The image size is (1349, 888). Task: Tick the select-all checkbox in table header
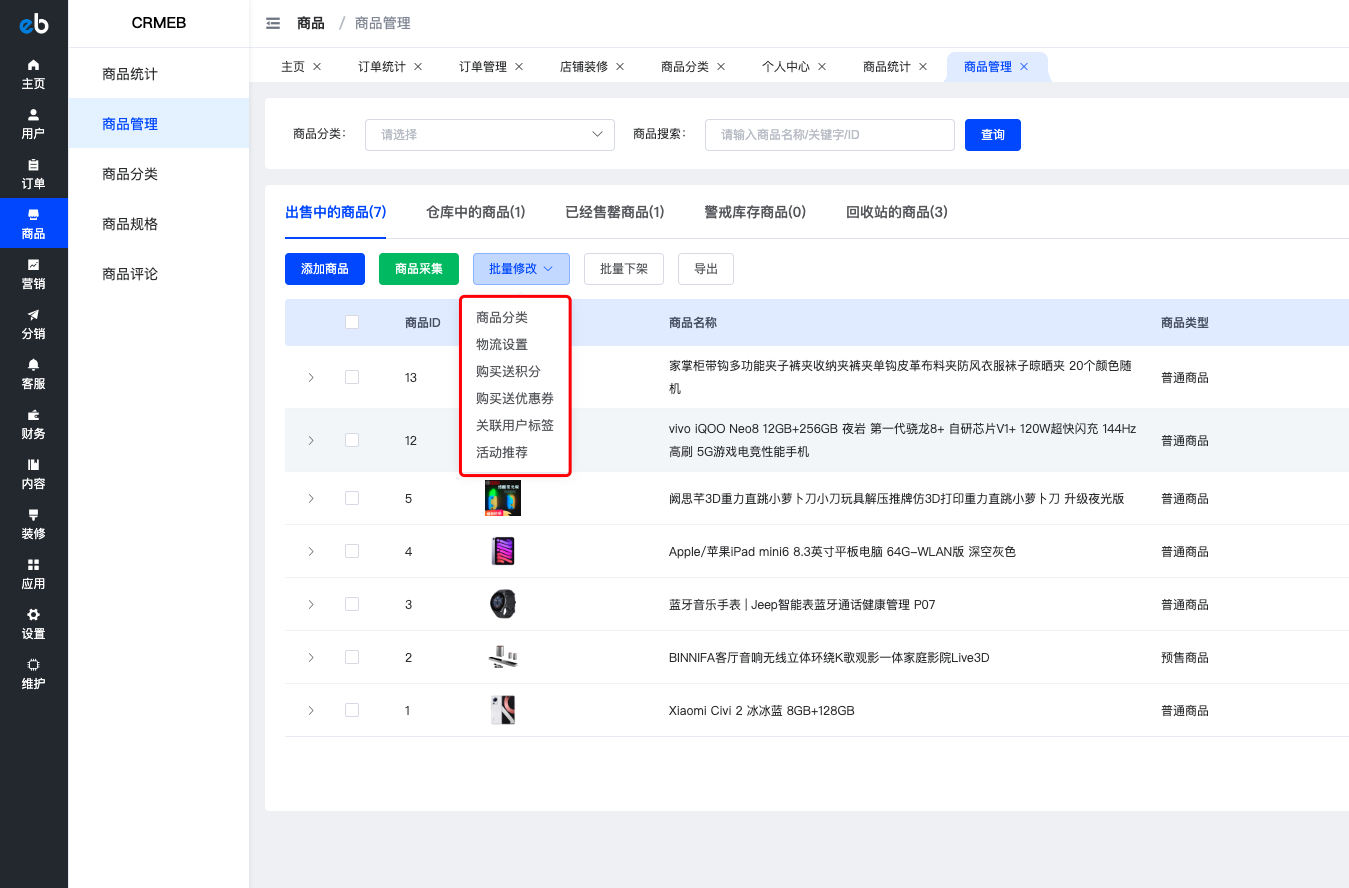click(351, 322)
